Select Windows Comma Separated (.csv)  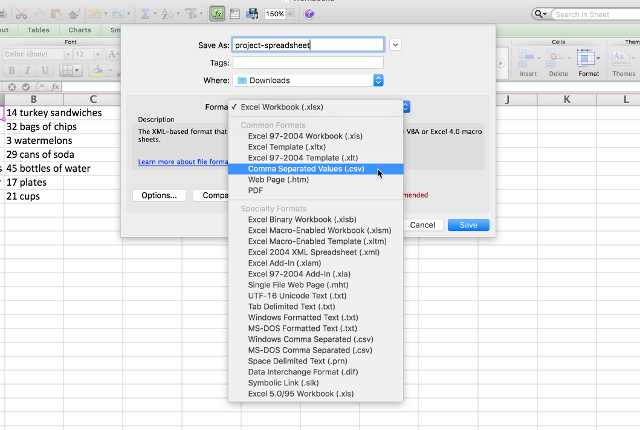click(316, 339)
